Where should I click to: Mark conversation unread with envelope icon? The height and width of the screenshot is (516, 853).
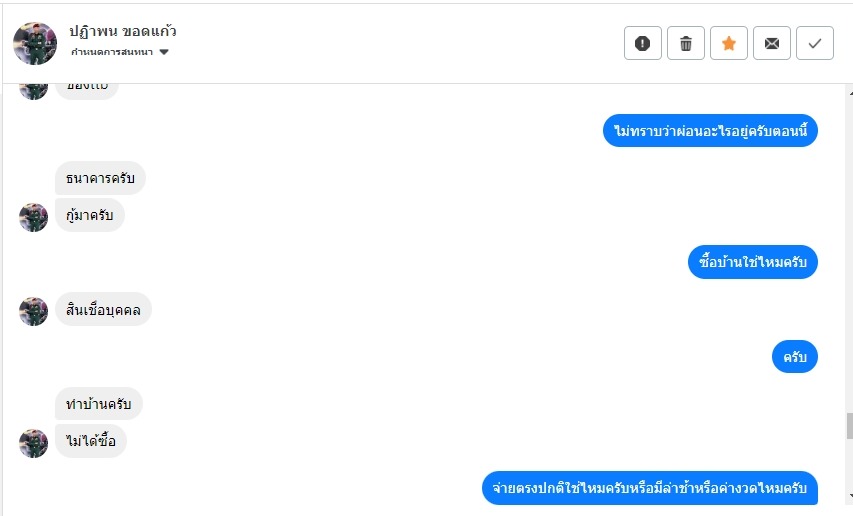pyautogui.click(x=771, y=43)
